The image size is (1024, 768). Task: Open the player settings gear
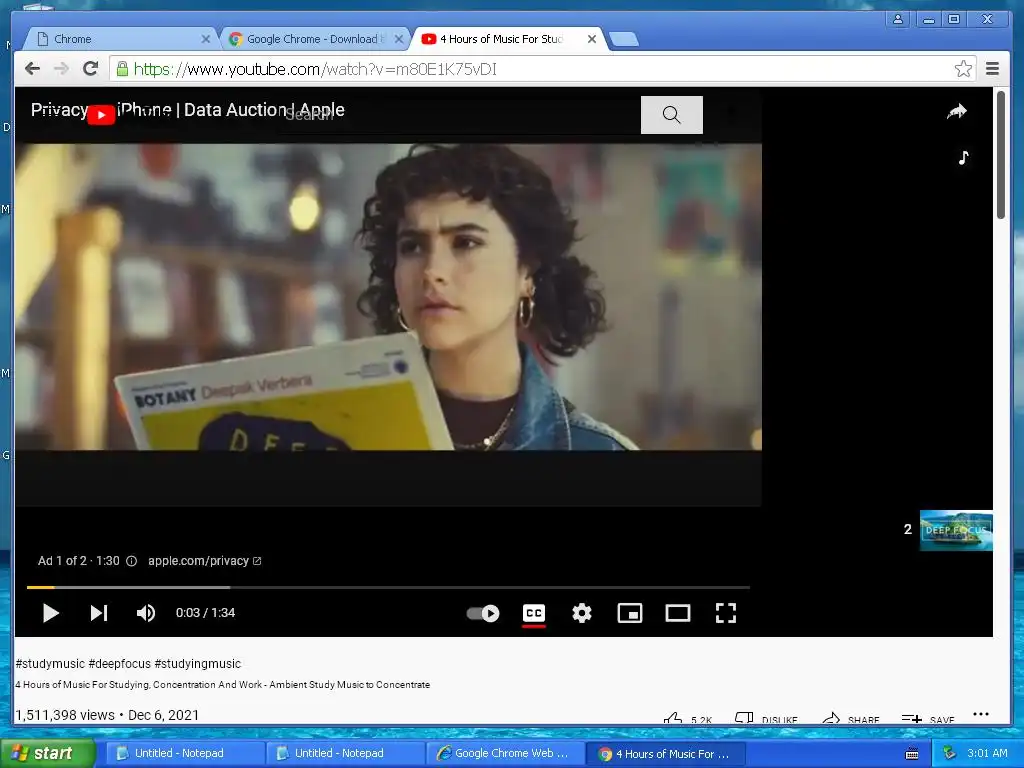(x=582, y=613)
